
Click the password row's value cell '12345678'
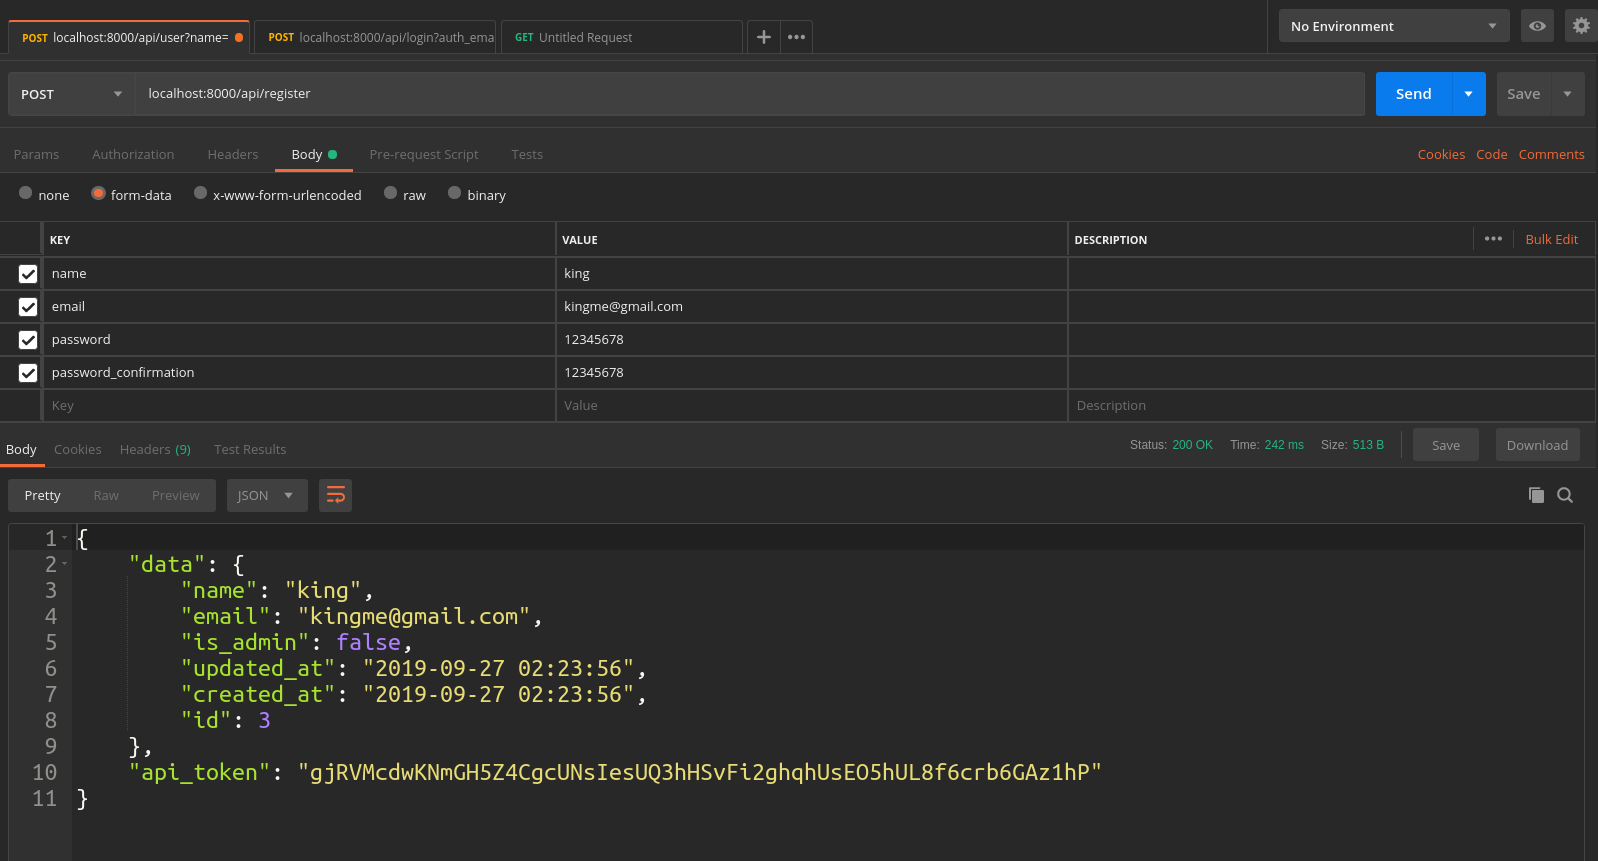point(812,340)
